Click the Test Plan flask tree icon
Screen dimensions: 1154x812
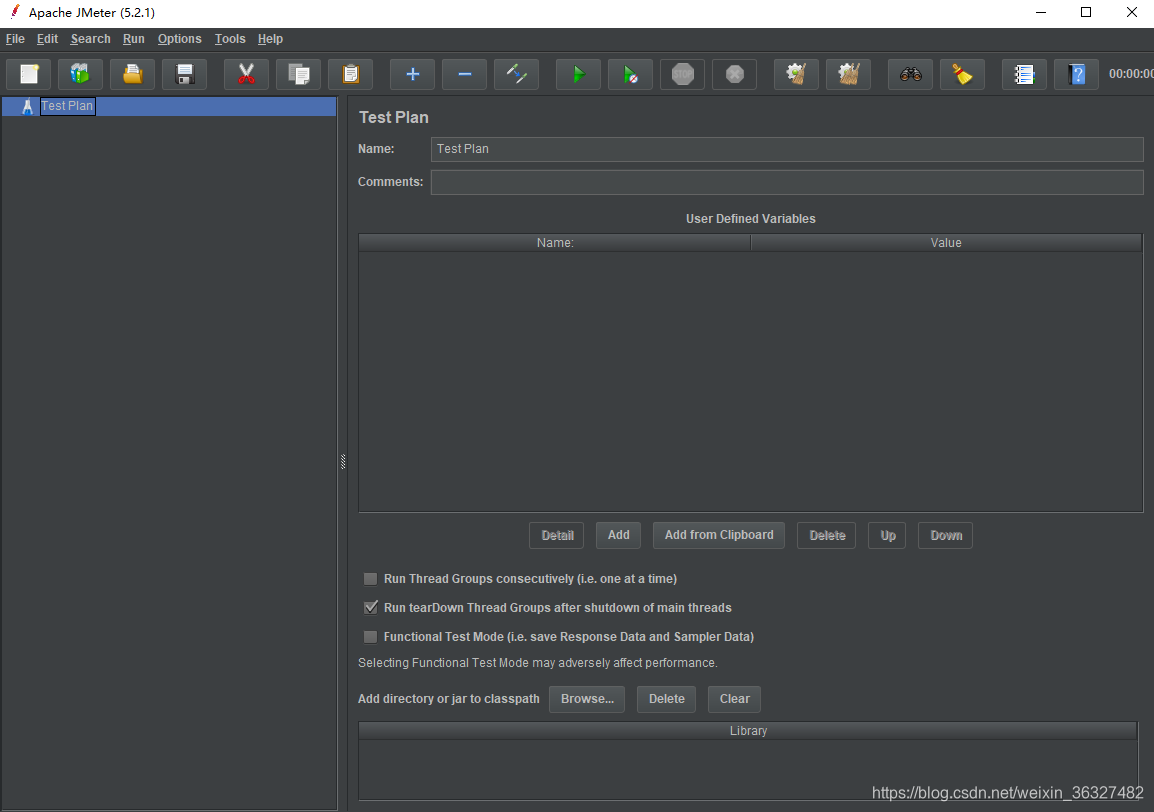point(27,106)
